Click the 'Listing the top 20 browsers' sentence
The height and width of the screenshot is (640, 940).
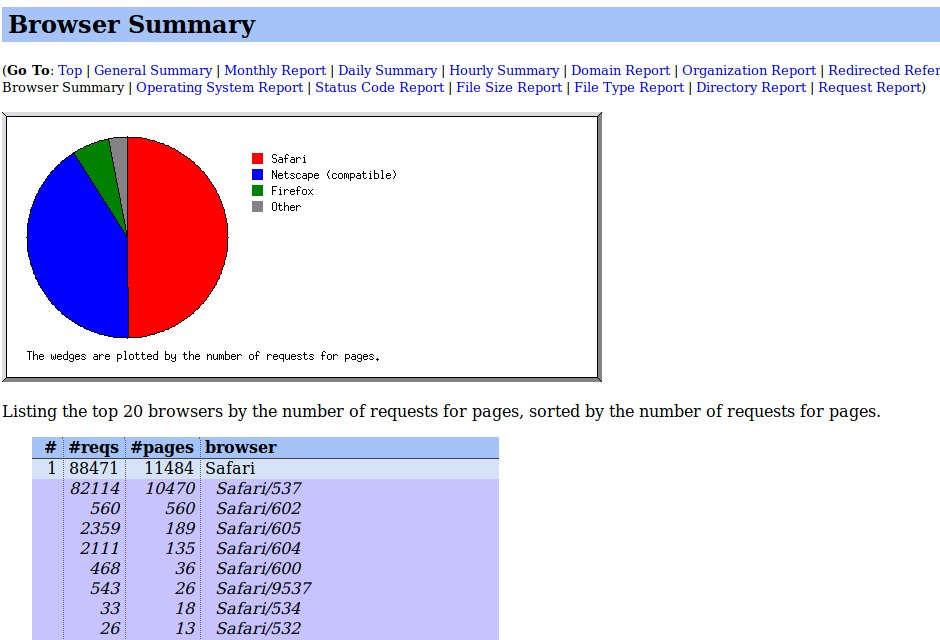click(441, 412)
